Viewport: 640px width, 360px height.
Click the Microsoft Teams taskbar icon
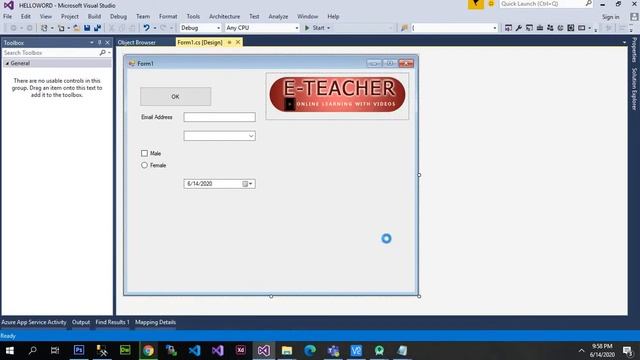point(333,350)
